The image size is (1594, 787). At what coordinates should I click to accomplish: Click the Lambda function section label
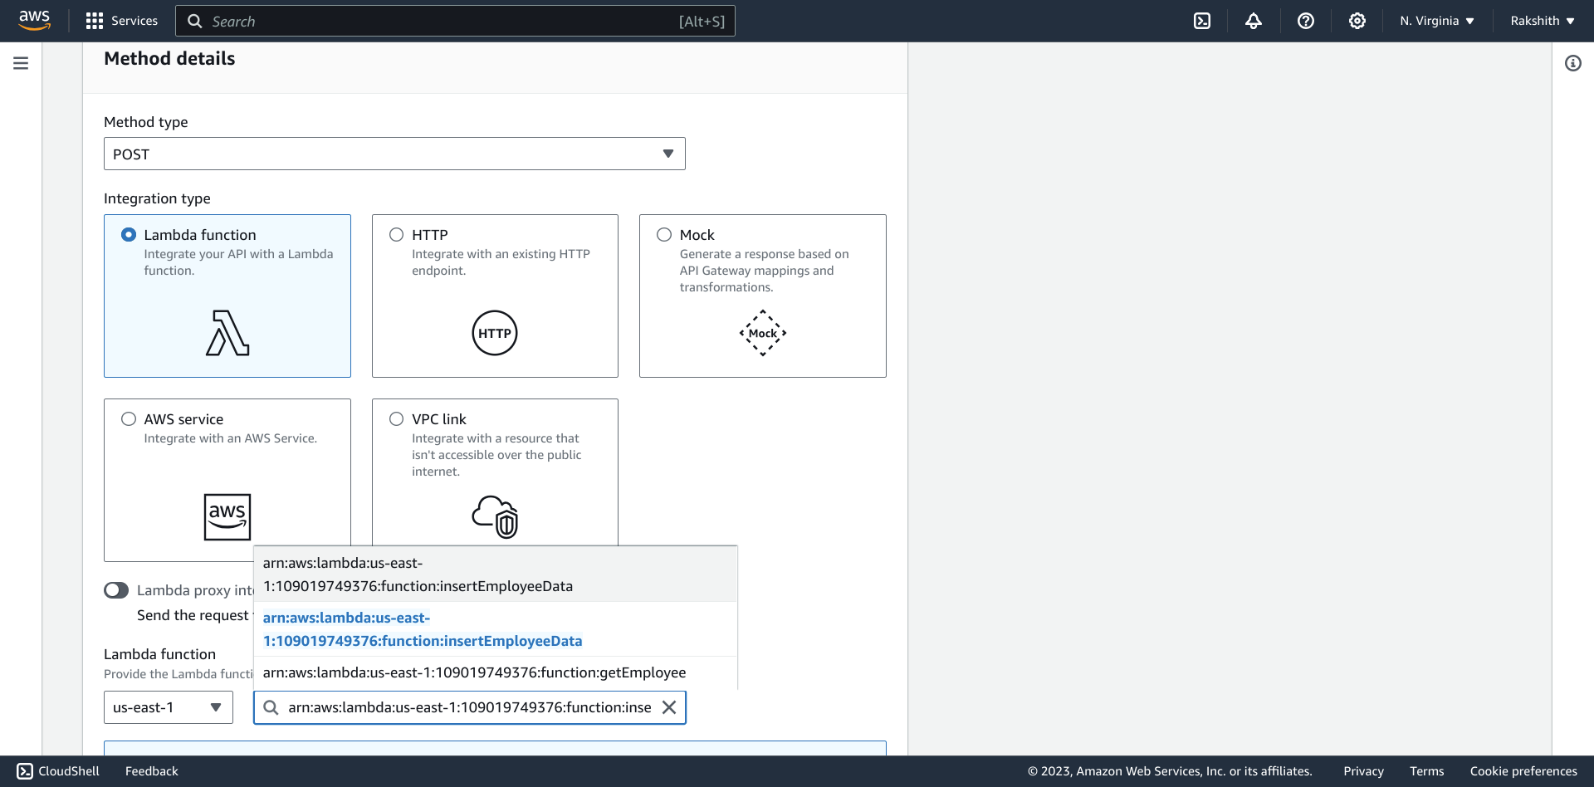160,654
